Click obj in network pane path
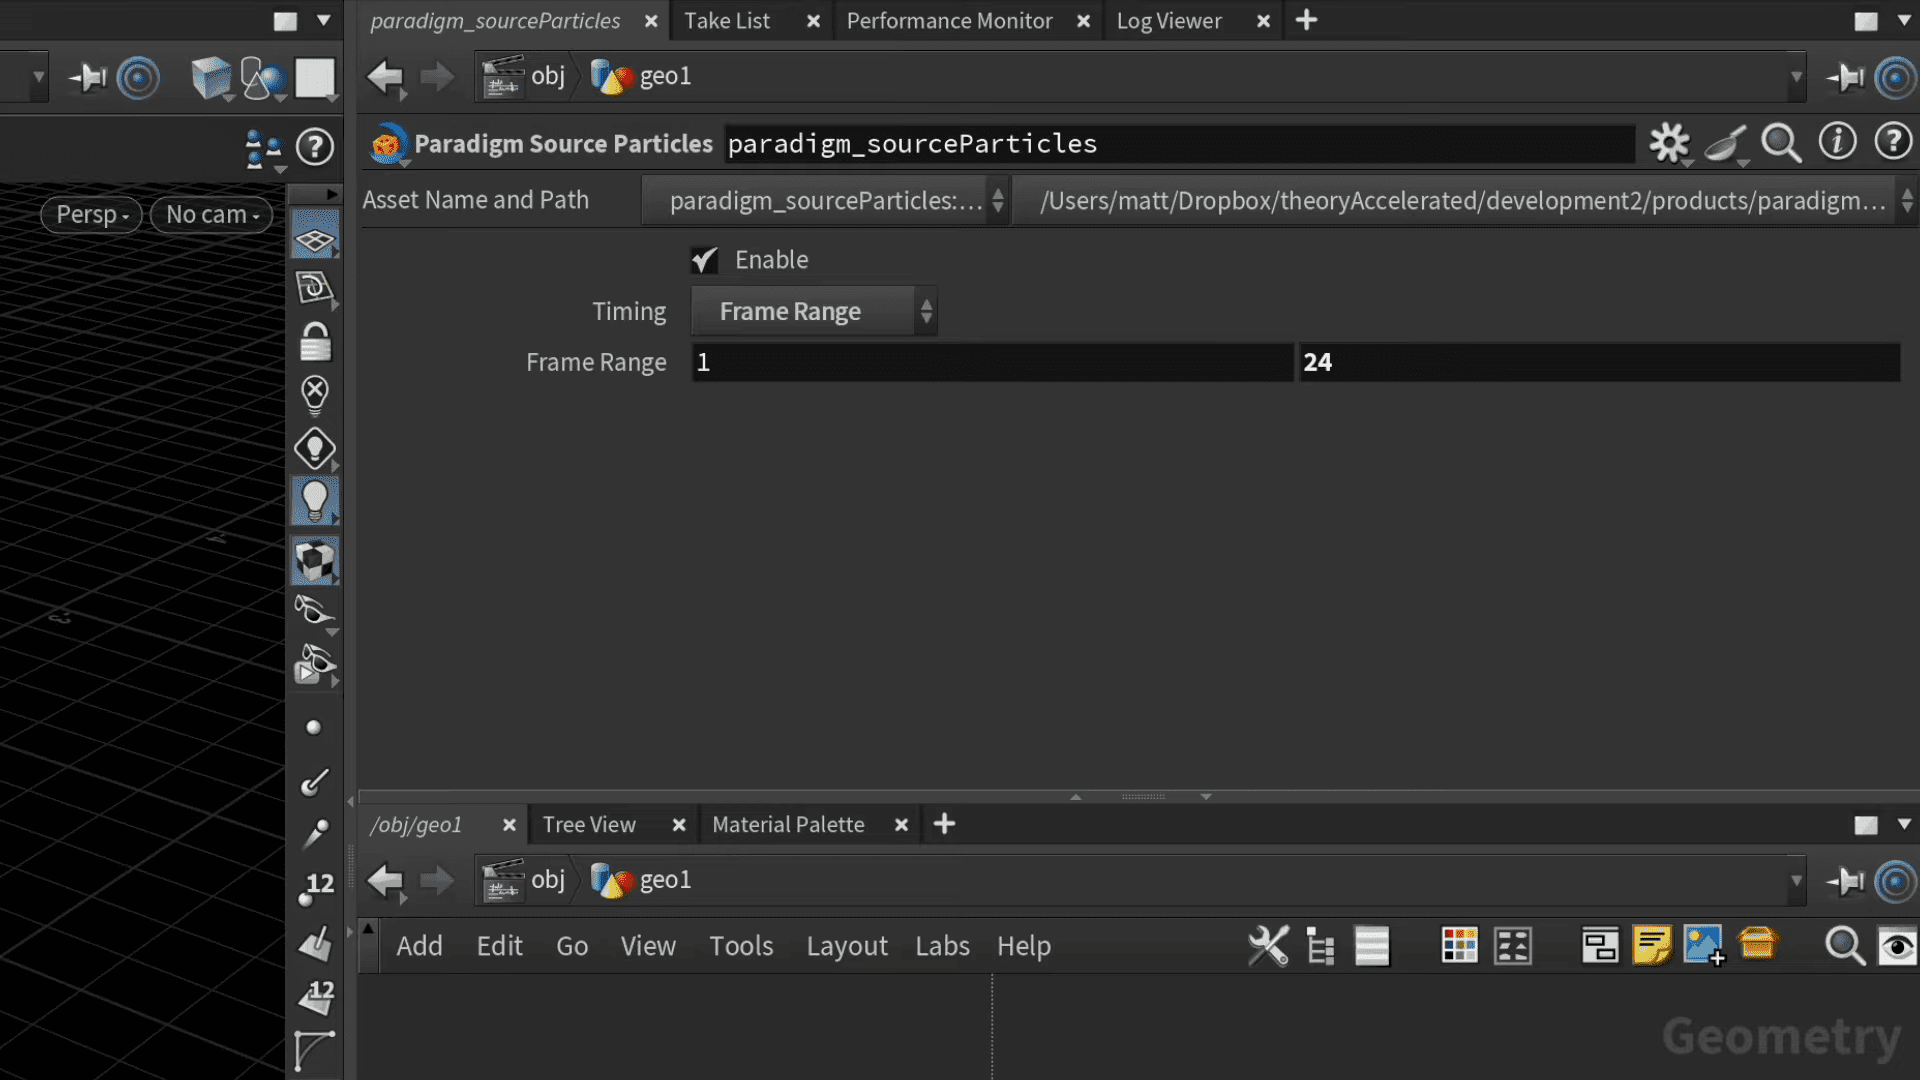 525,880
